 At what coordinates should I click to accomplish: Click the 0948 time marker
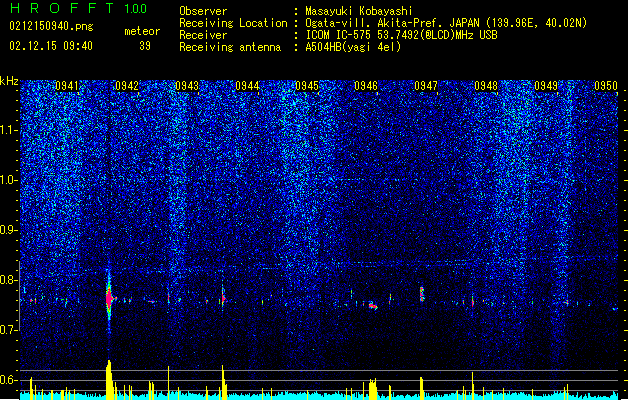pyautogui.click(x=486, y=86)
